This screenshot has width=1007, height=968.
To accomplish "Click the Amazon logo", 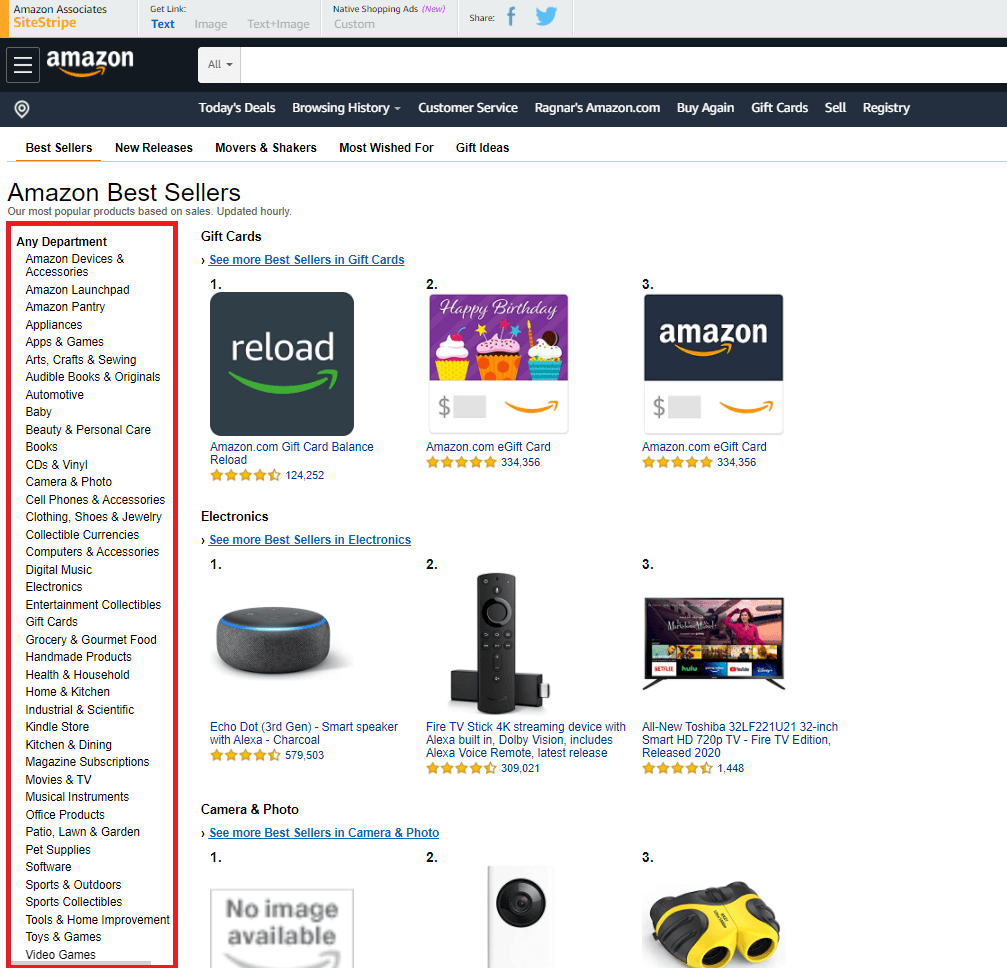I will coord(90,63).
